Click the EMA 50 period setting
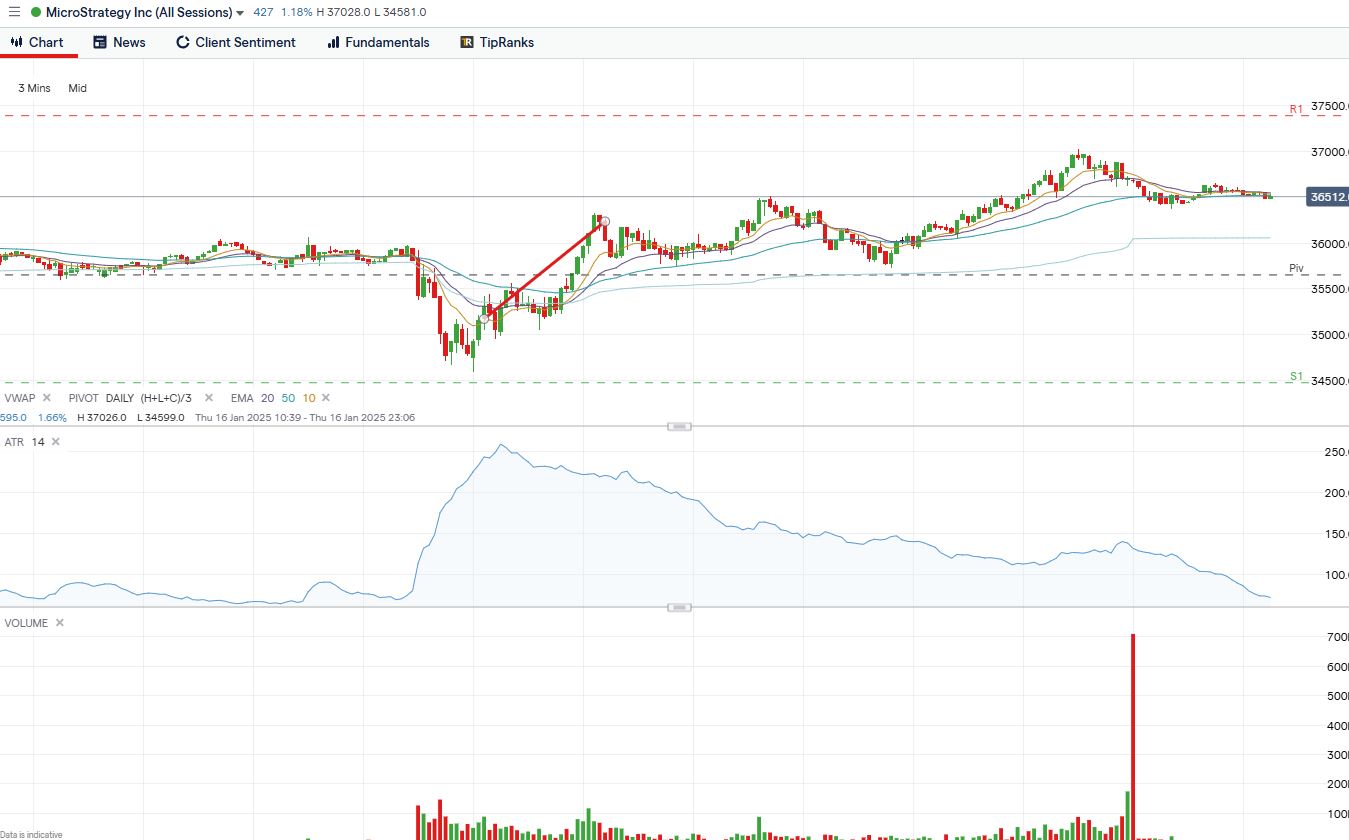 [x=288, y=398]
